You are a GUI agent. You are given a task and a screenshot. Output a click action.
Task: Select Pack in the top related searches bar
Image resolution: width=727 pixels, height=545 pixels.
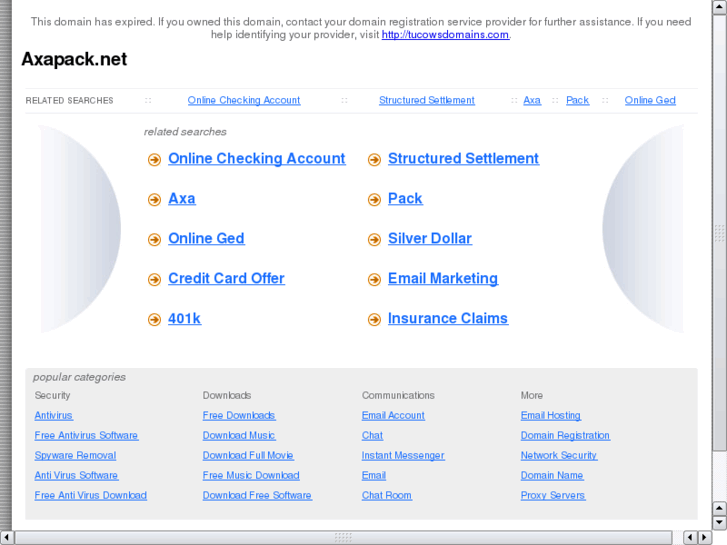point(577,100)
